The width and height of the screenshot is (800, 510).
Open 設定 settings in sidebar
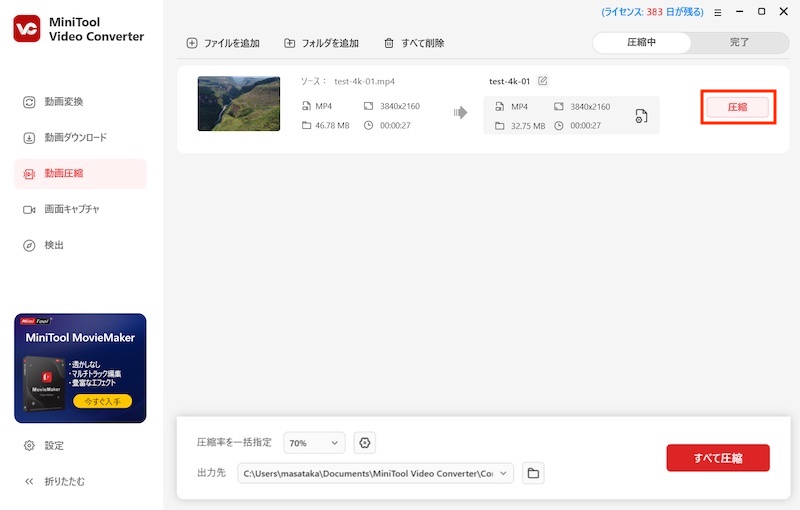[x=54, y=445]
